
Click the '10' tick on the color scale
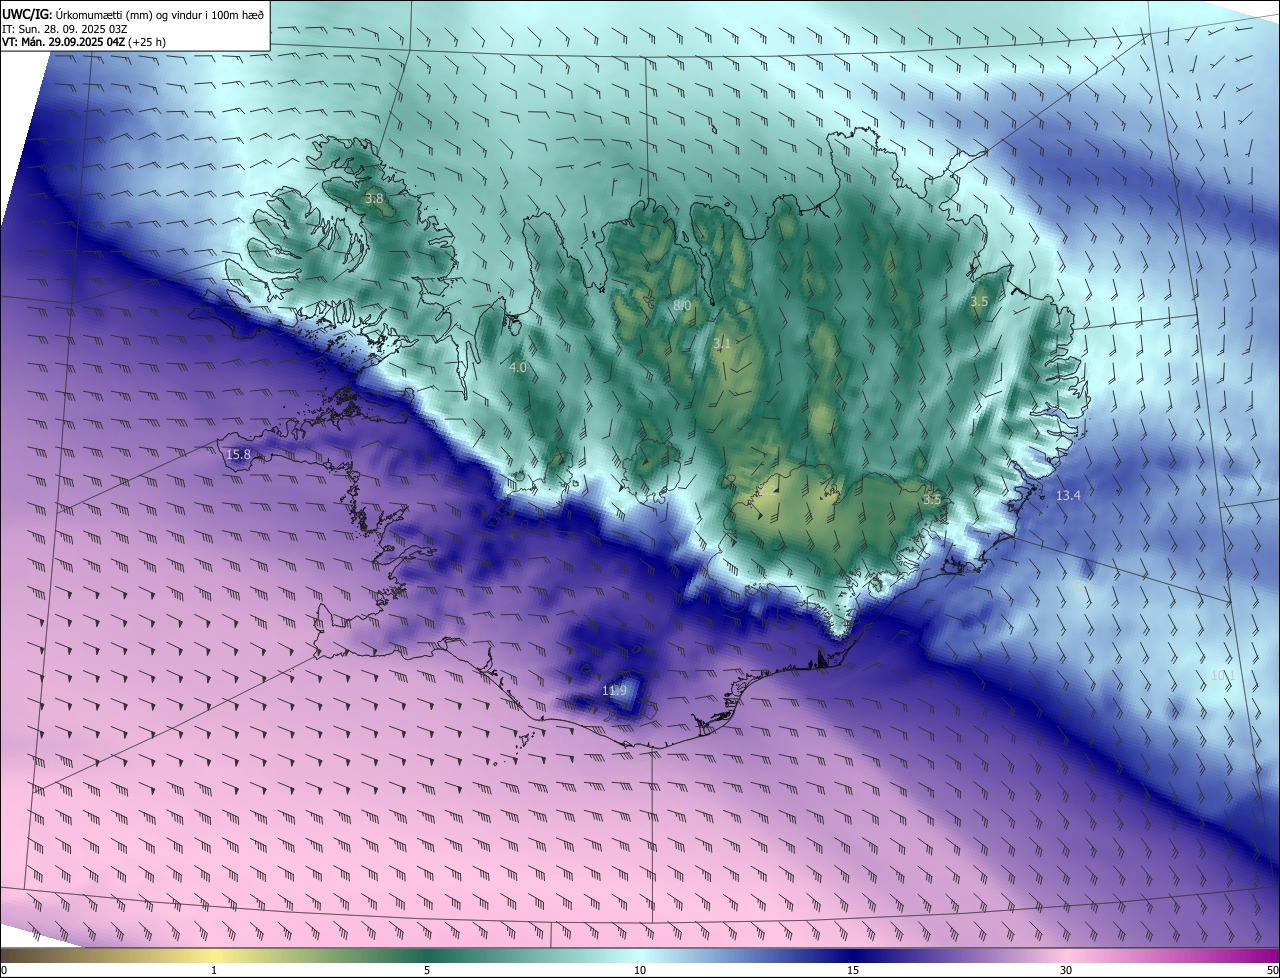click(x=640, y=970)
